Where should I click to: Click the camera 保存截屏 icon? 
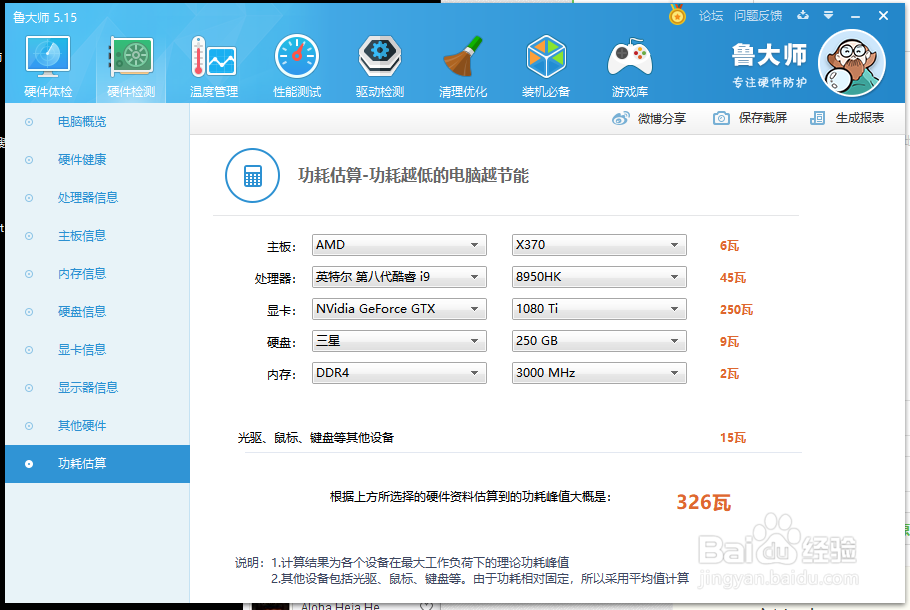point(721,118)
